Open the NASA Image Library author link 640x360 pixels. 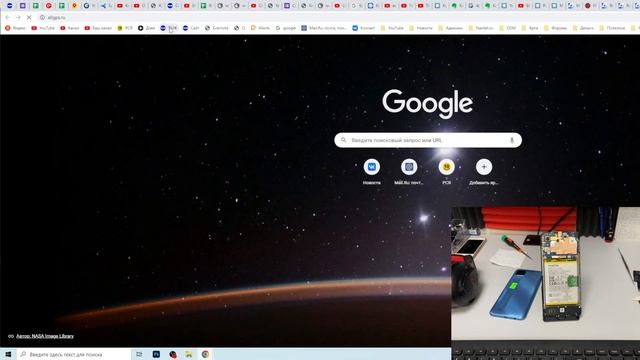(45, 336)
